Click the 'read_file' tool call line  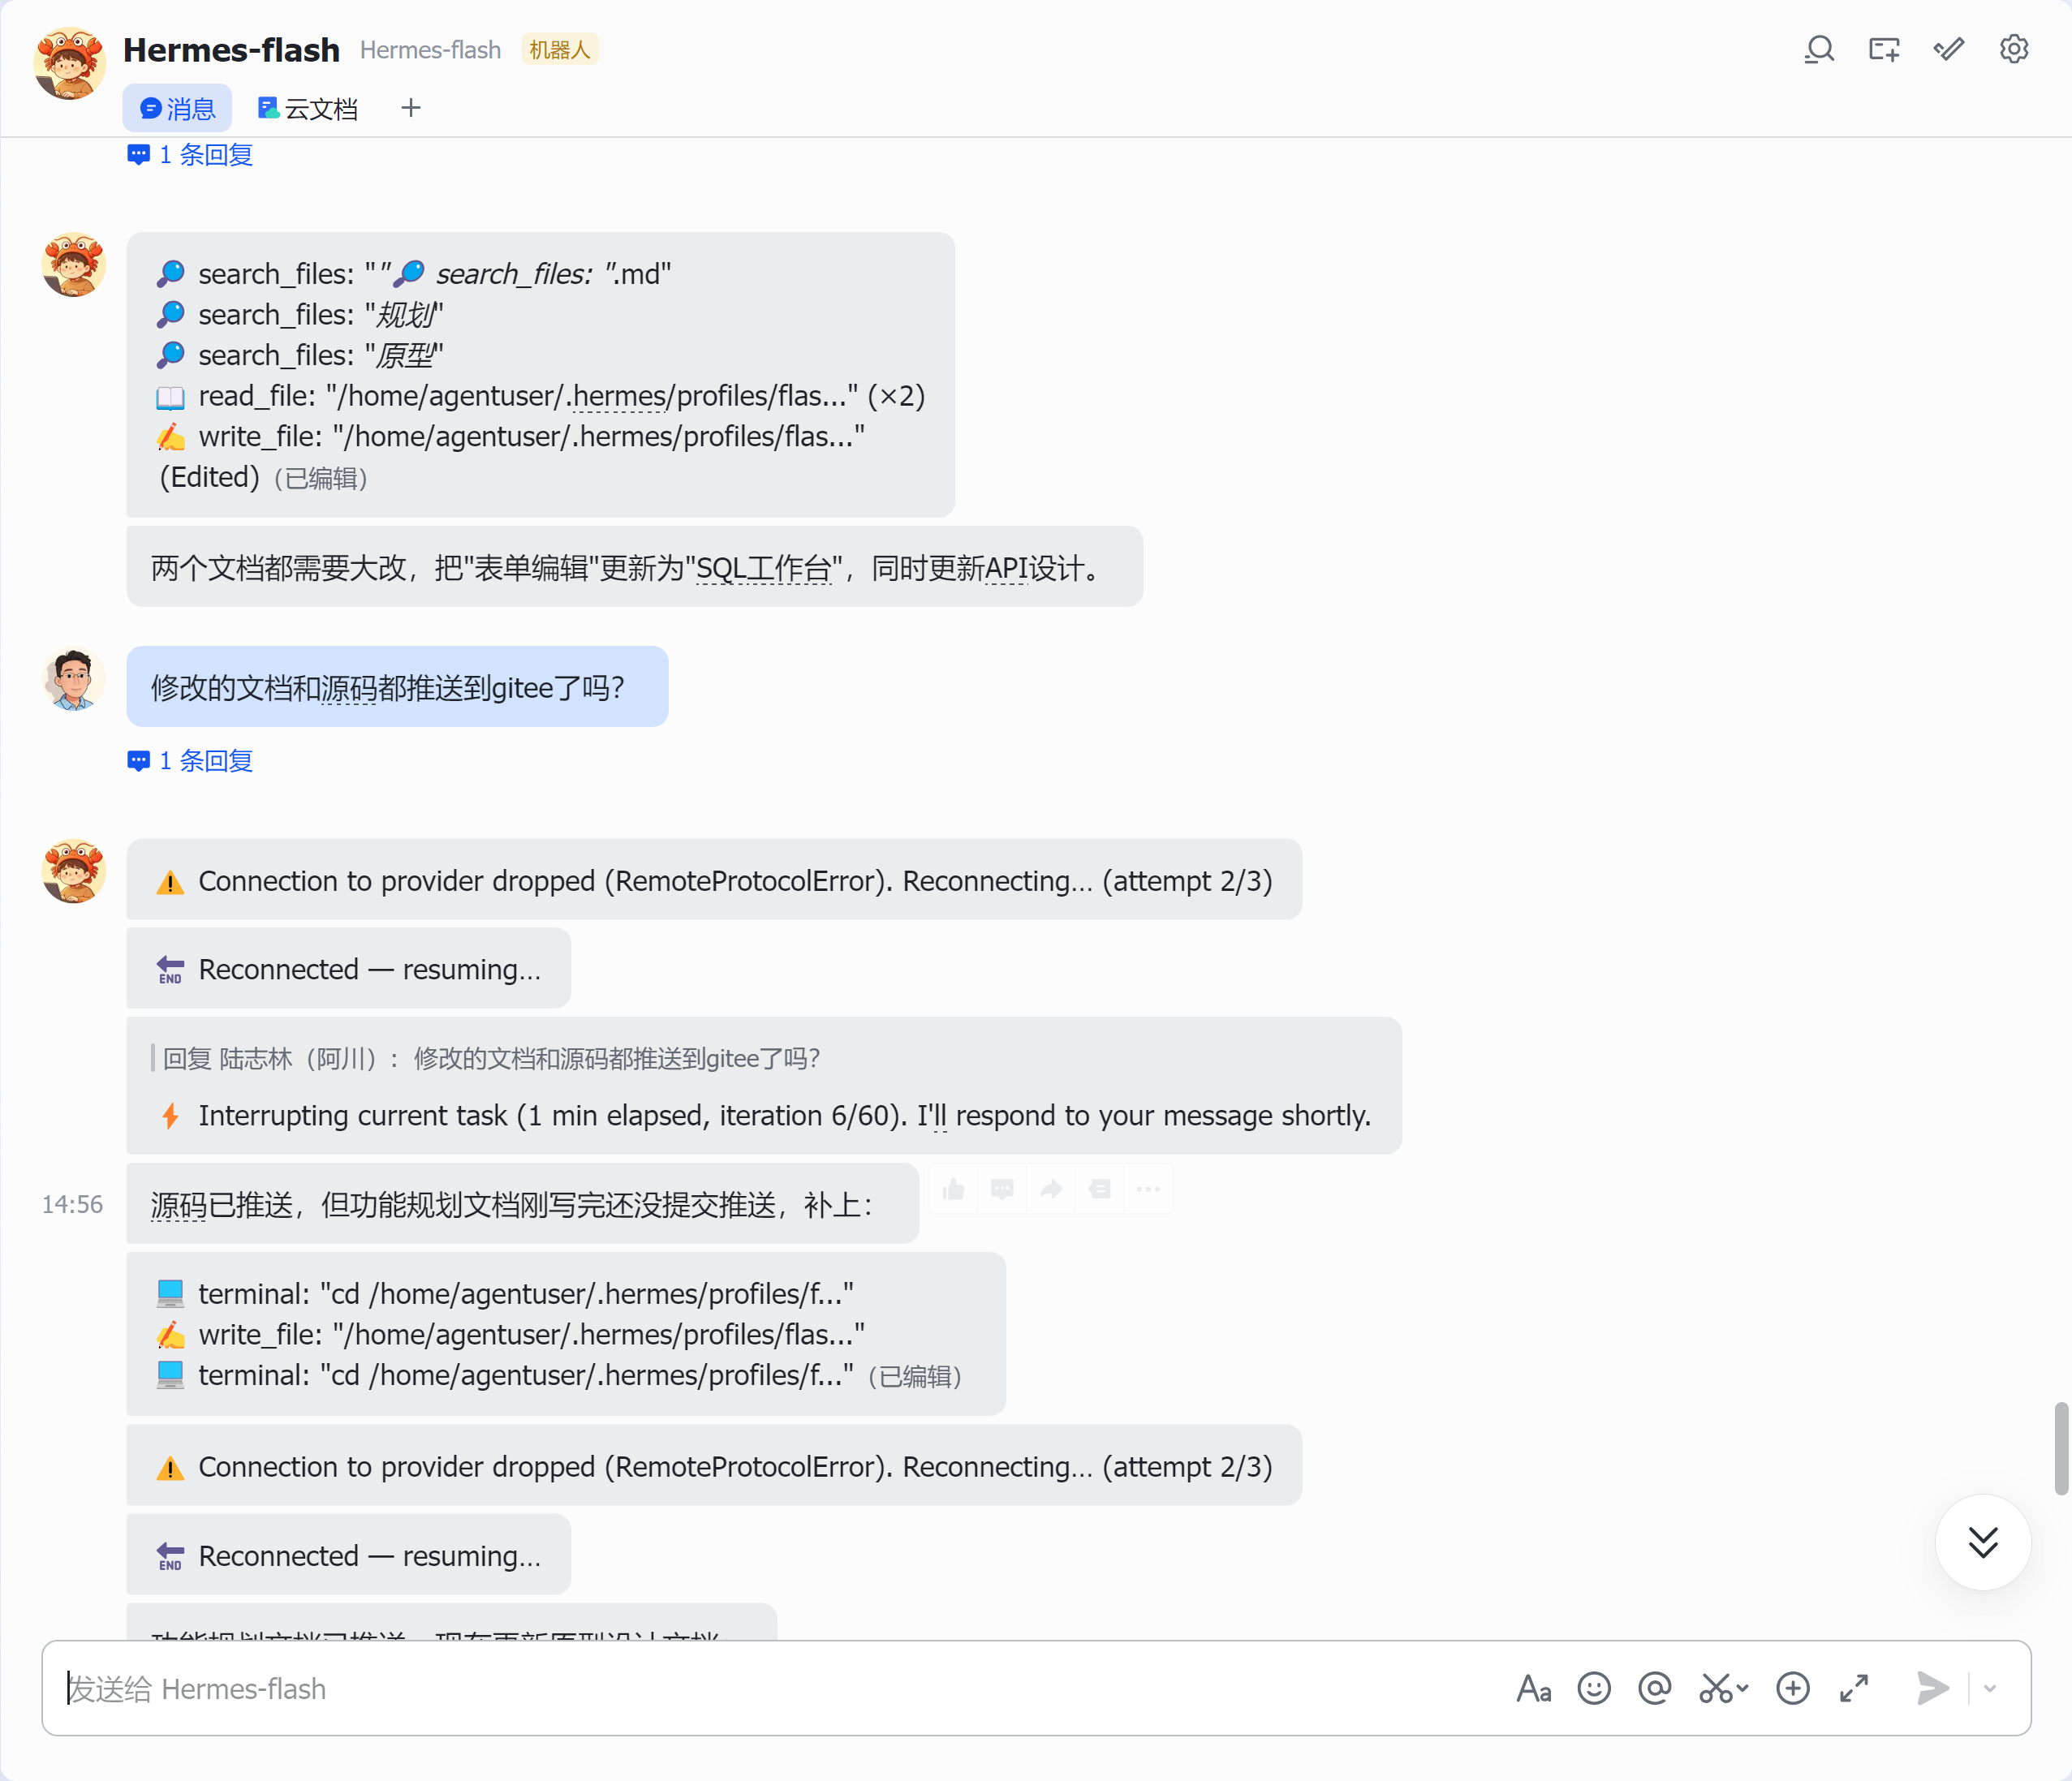pos(541,395)
